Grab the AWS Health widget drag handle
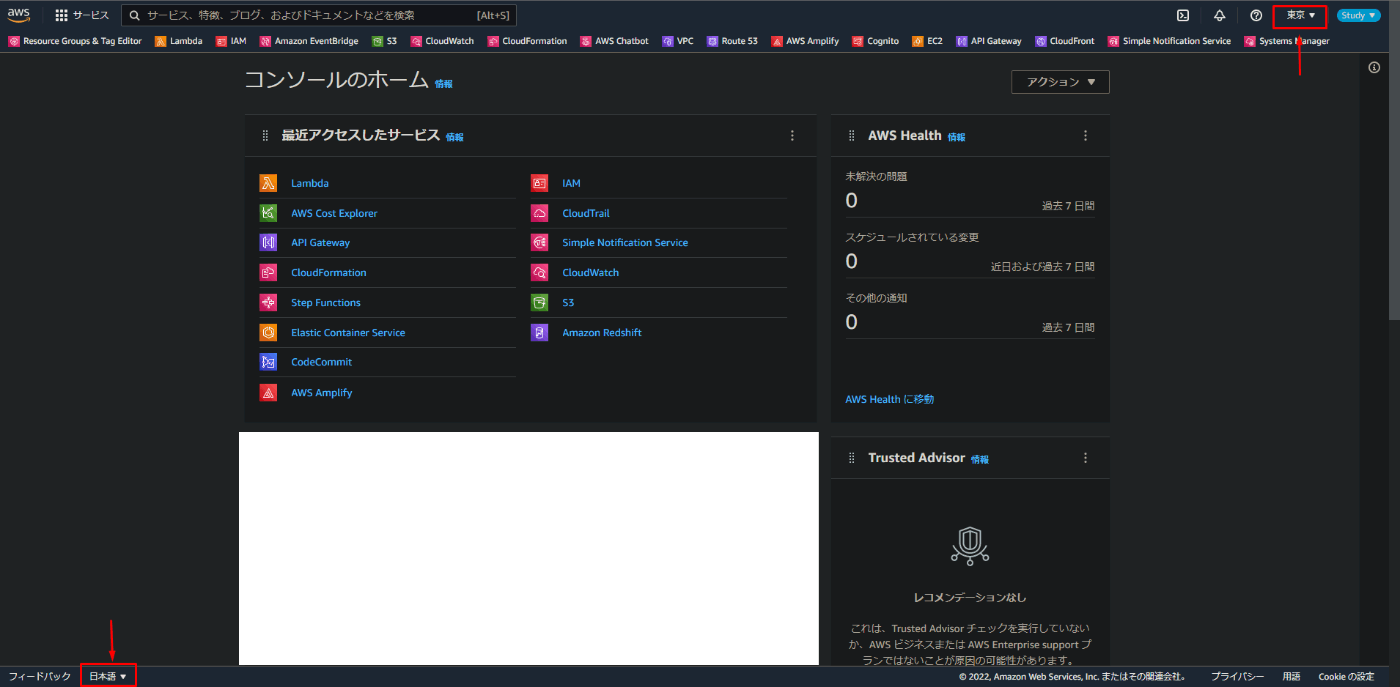Viewport: 1400px width, 687px height. pyautogui.click(x=852, y=135)
